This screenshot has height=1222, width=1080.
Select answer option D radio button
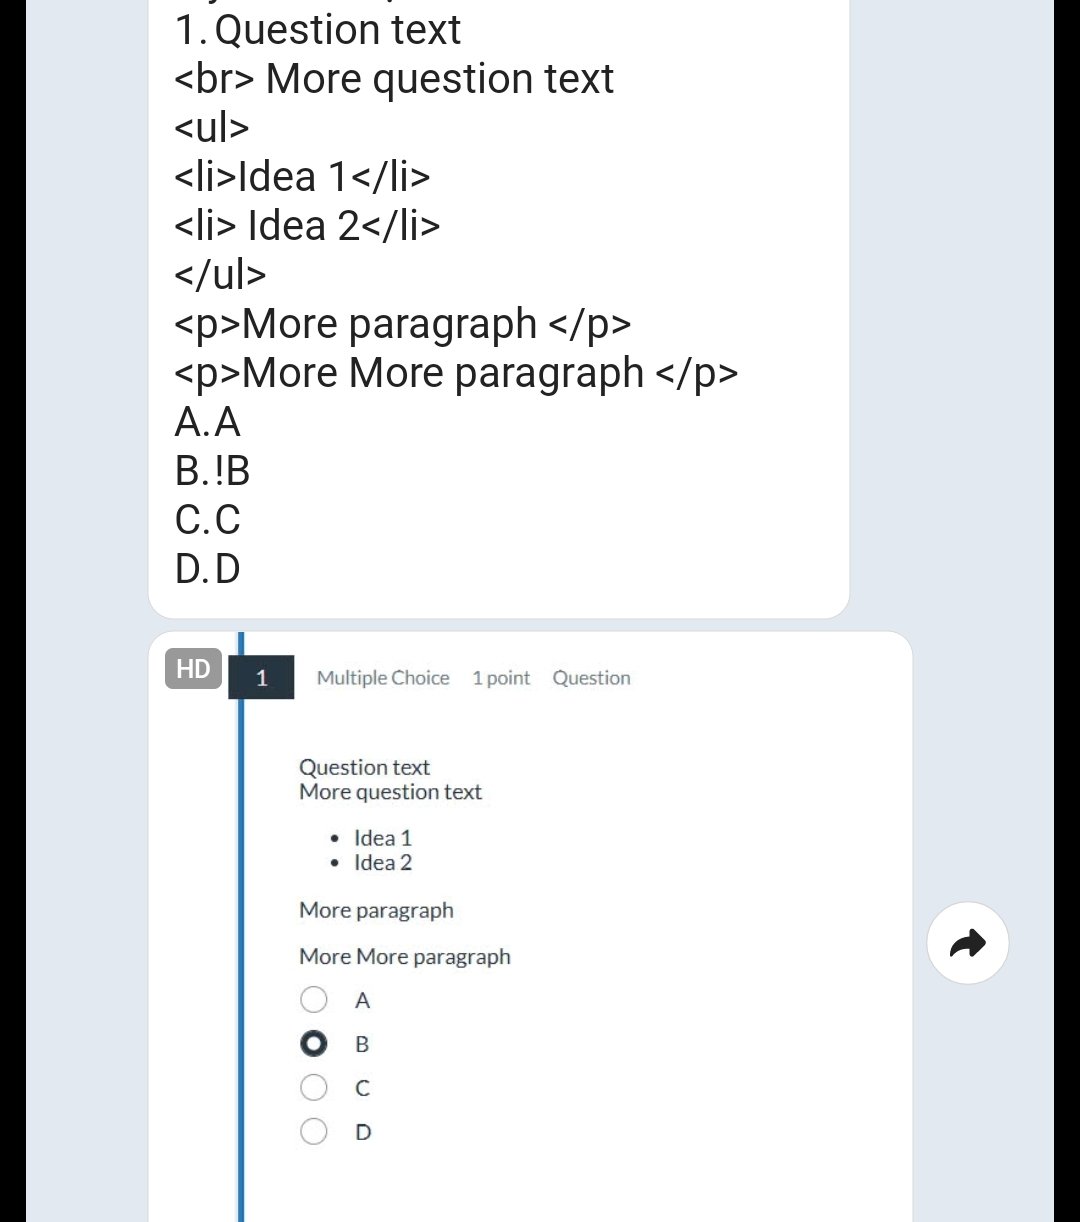coord(313,1131)
